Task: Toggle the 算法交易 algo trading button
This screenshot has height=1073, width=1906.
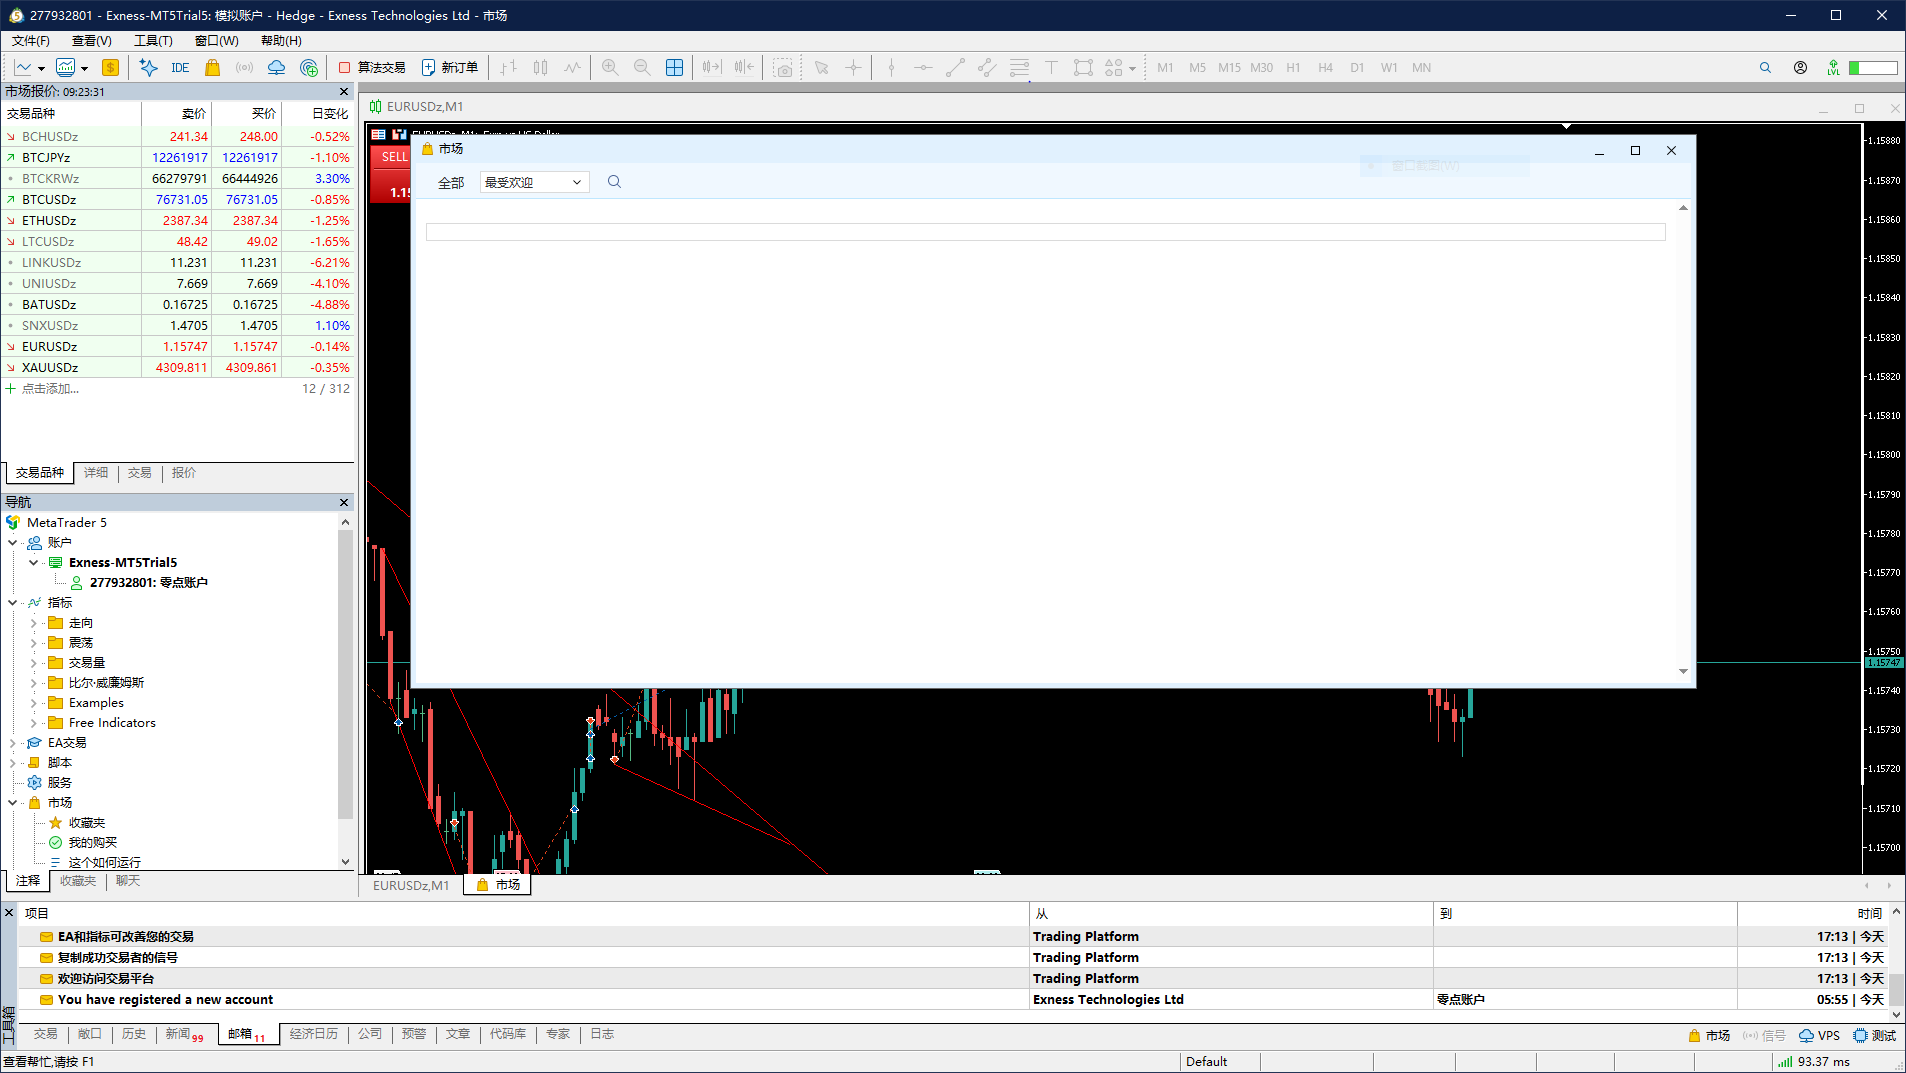Action: tap(372, 67)
